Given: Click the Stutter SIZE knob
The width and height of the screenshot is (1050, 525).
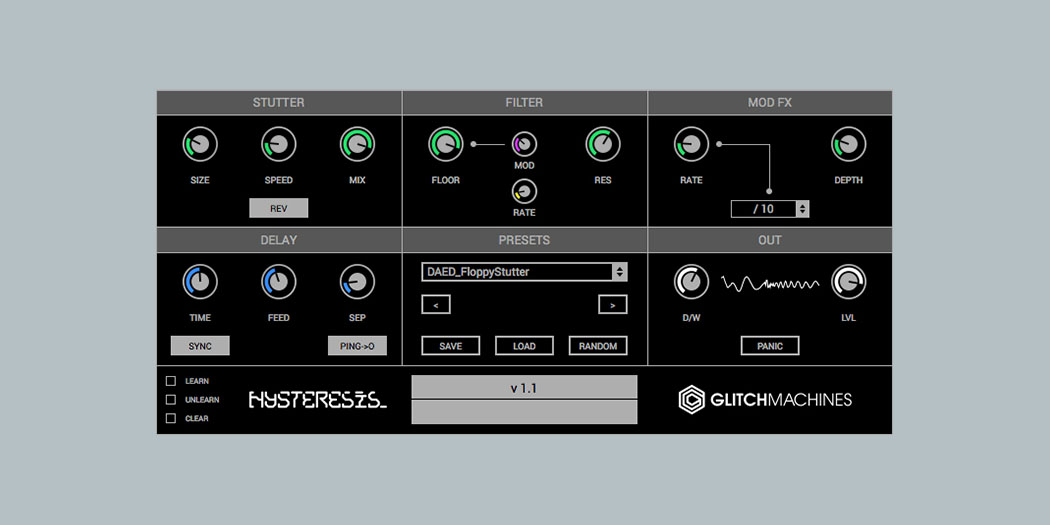Looking at the screenshot, I should tap(200, 145).
